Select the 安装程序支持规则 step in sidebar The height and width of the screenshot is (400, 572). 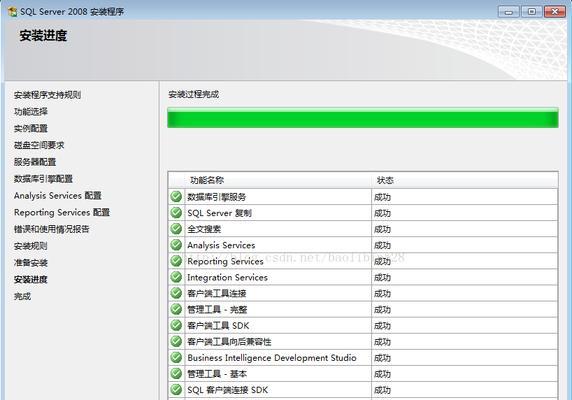click(47, 95)
